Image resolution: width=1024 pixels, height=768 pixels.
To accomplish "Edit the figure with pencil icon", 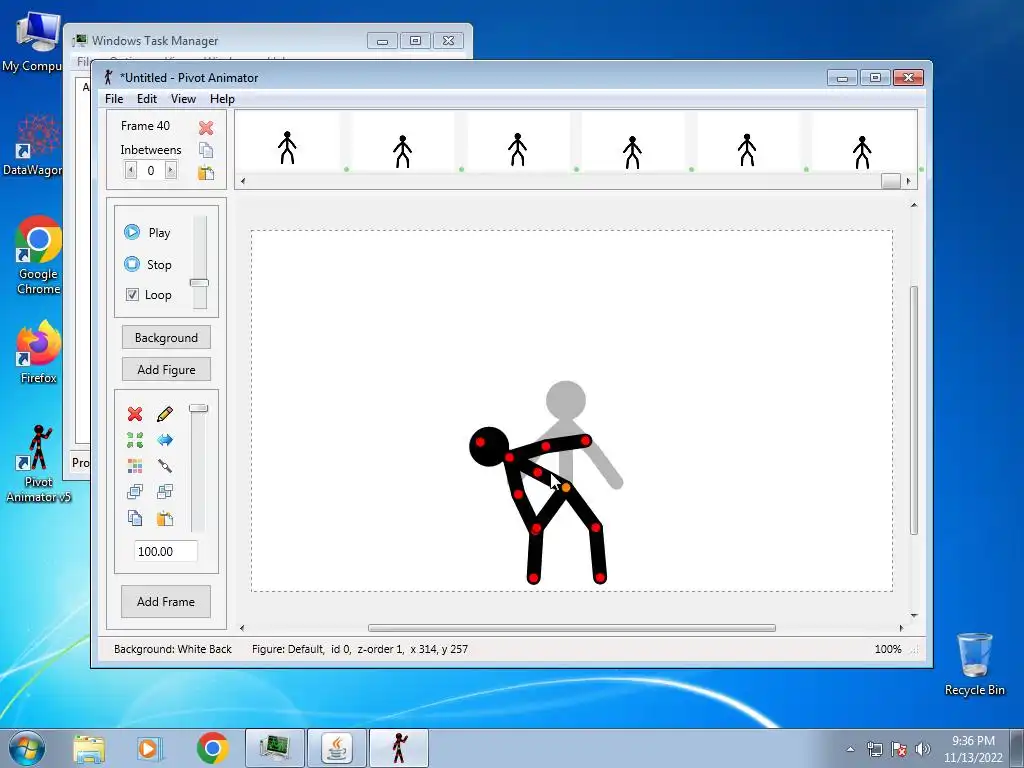I will click(x=165, y=414).
